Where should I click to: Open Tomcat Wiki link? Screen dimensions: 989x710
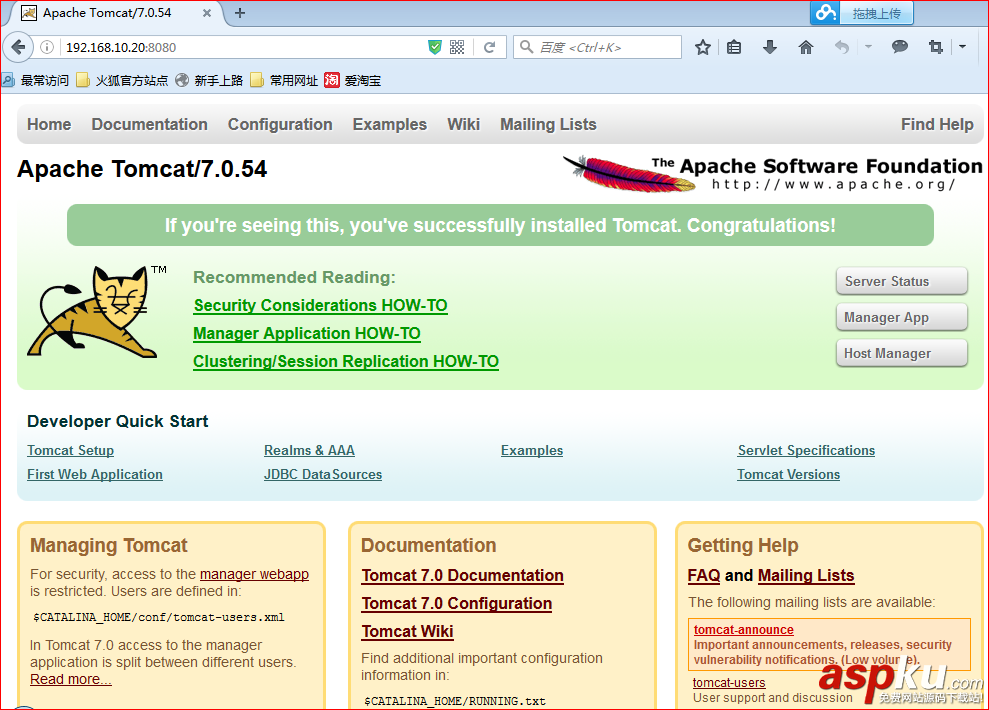[407, 631]
